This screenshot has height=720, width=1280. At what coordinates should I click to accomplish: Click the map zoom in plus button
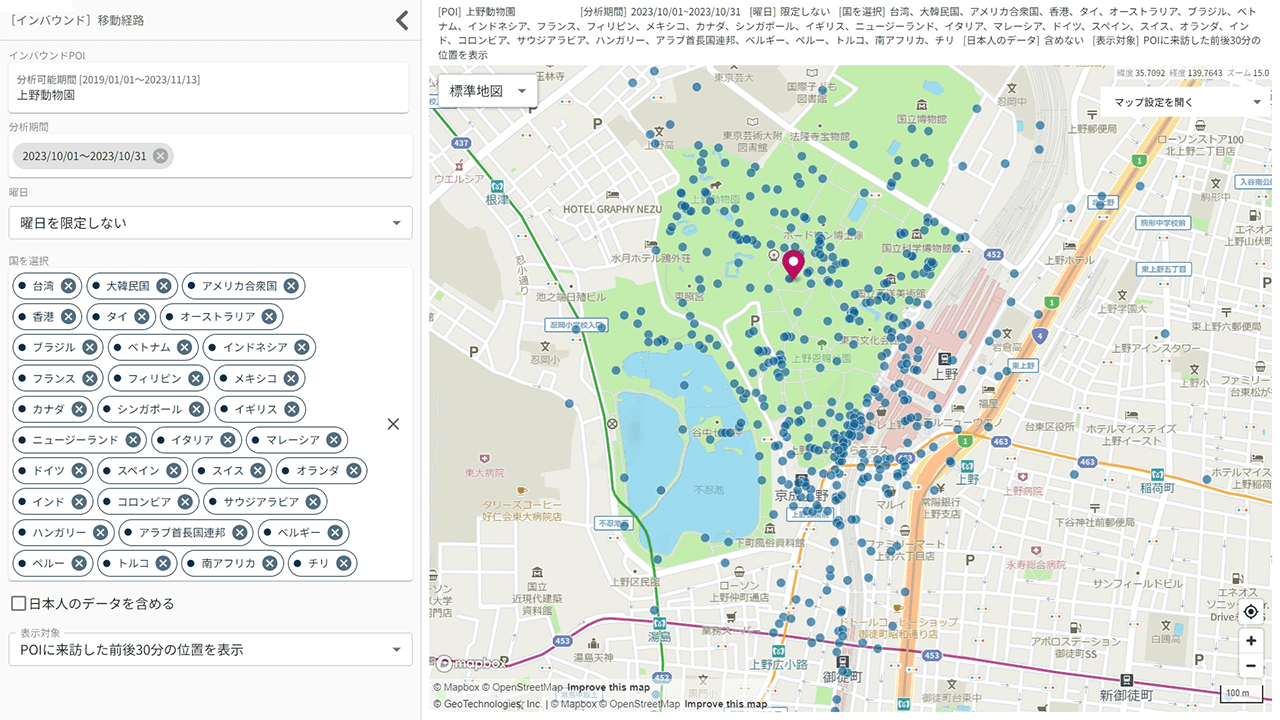(x=1250, y=641)
